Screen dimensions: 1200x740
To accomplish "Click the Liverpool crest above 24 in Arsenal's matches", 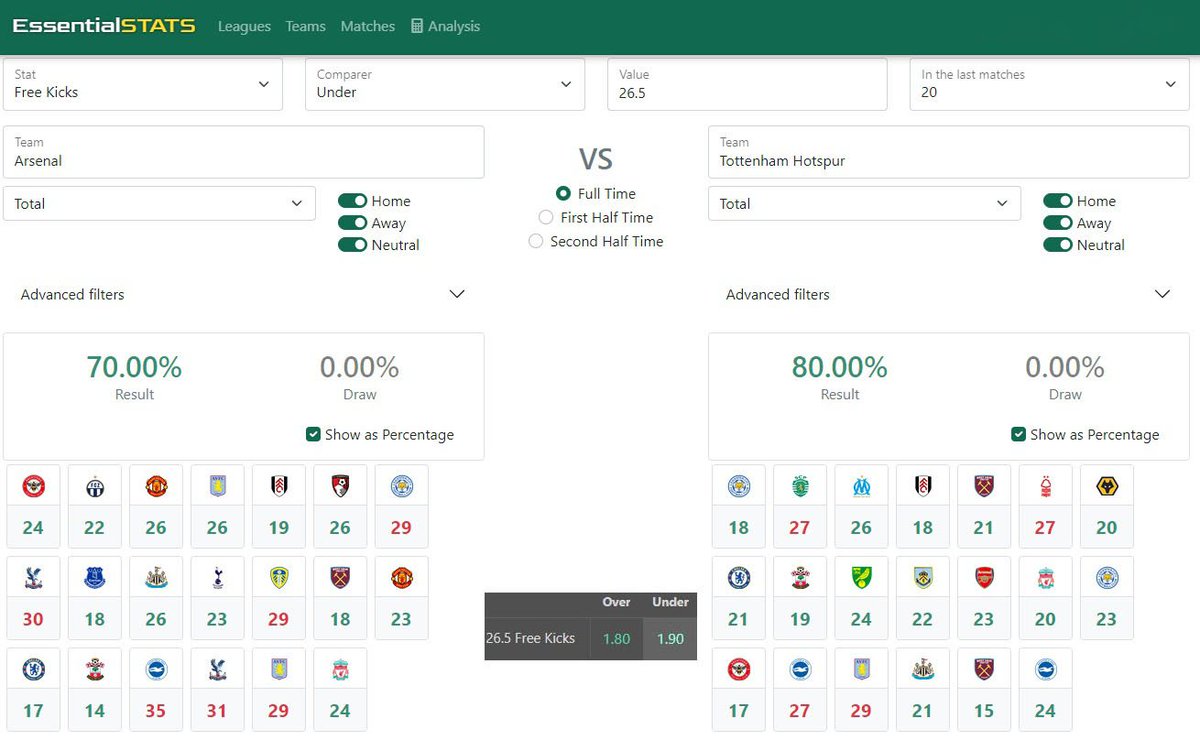I will point(340,670).
